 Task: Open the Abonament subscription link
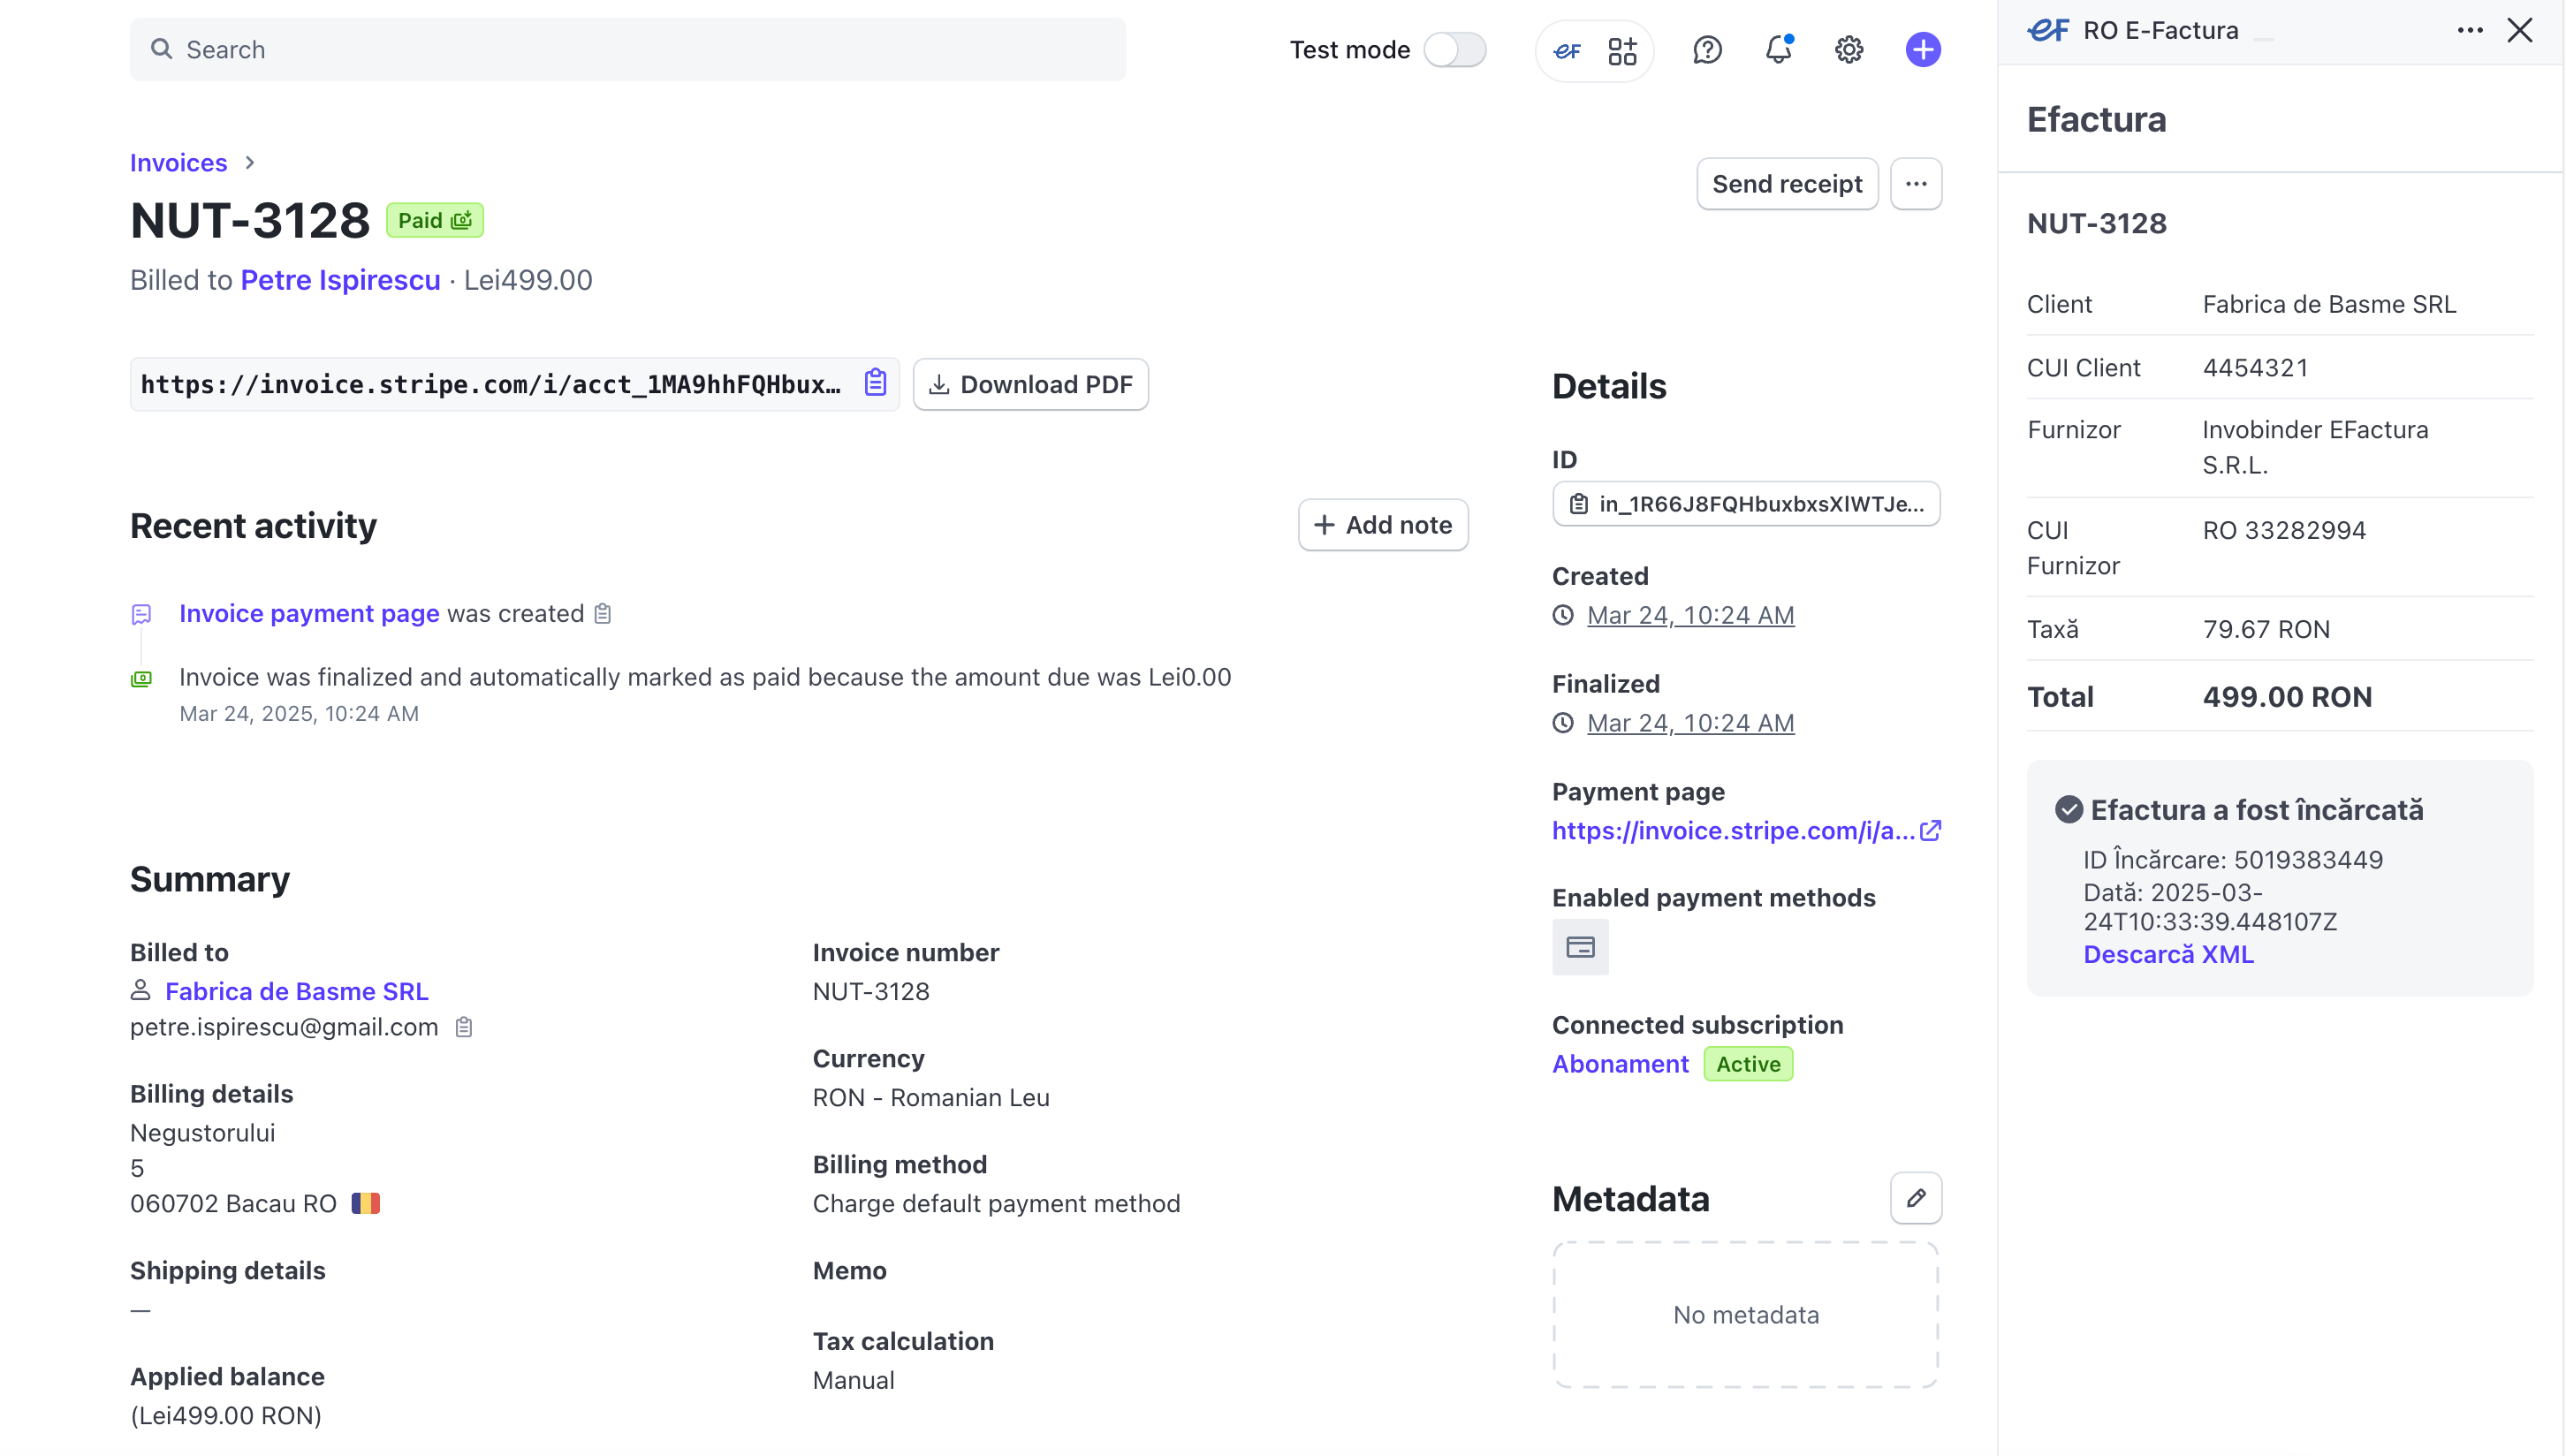(1620, 1064)
